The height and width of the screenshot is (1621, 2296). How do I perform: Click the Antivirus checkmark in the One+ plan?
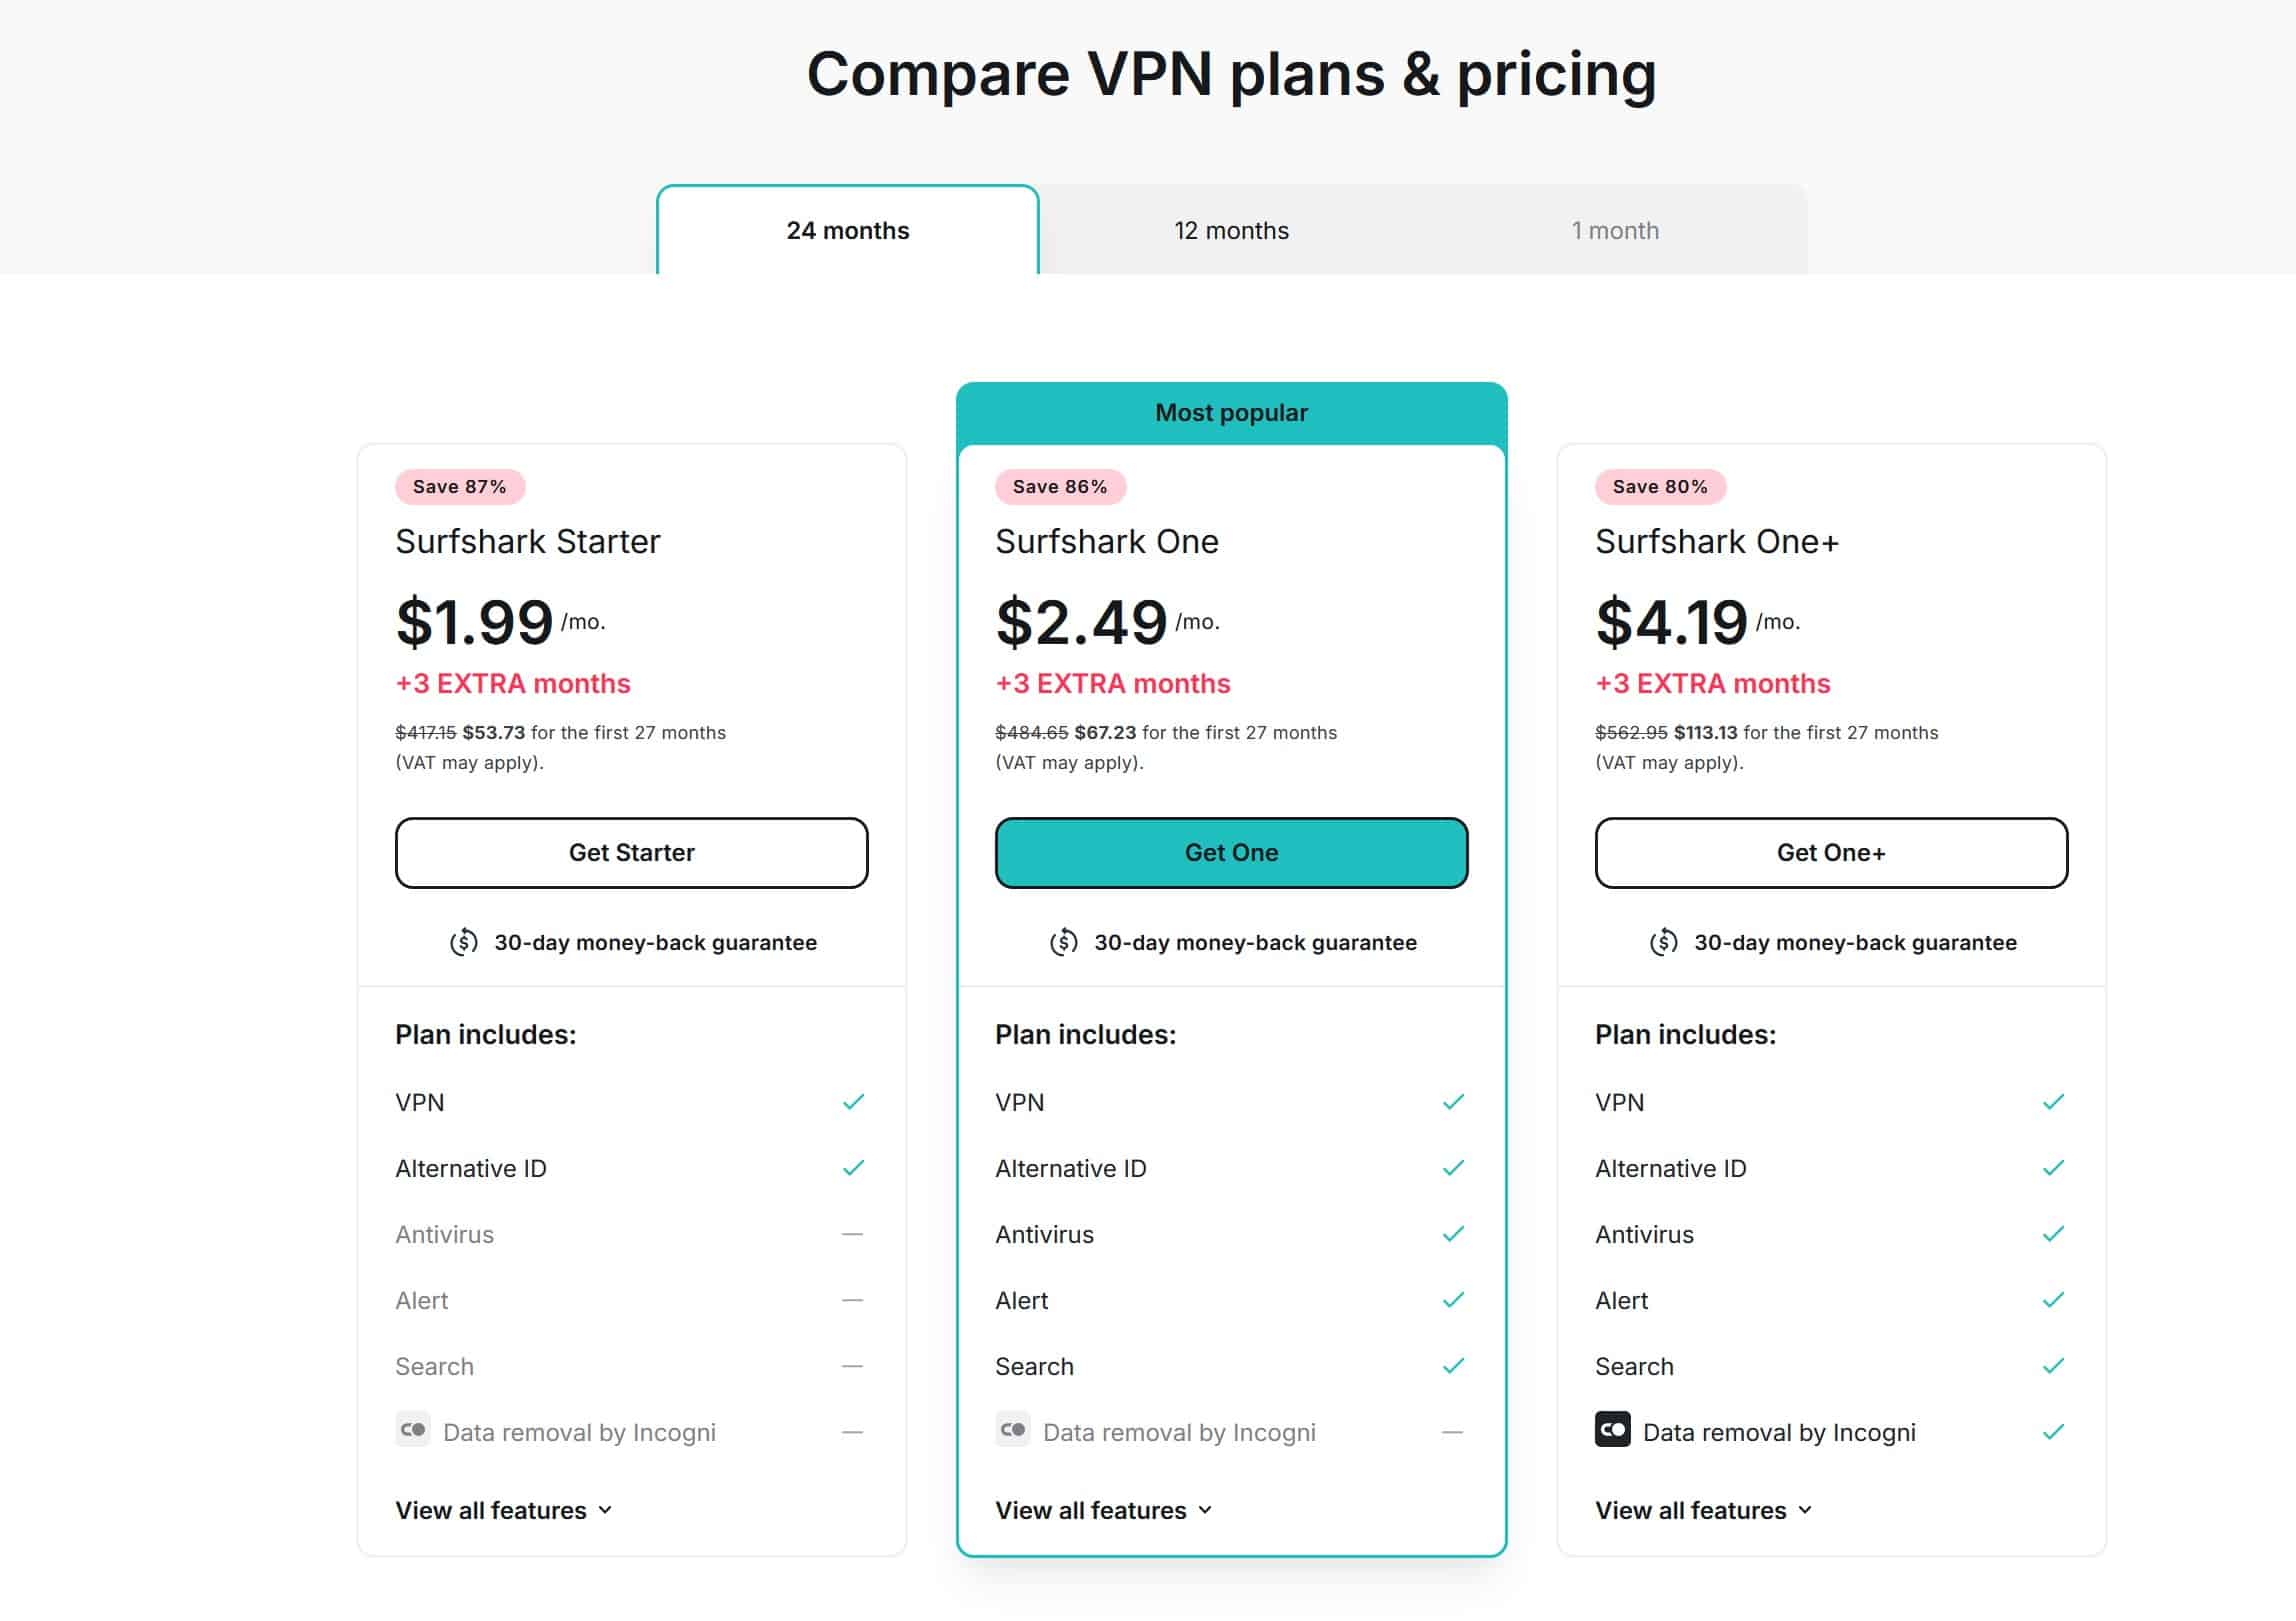tap(2052, 1233)
